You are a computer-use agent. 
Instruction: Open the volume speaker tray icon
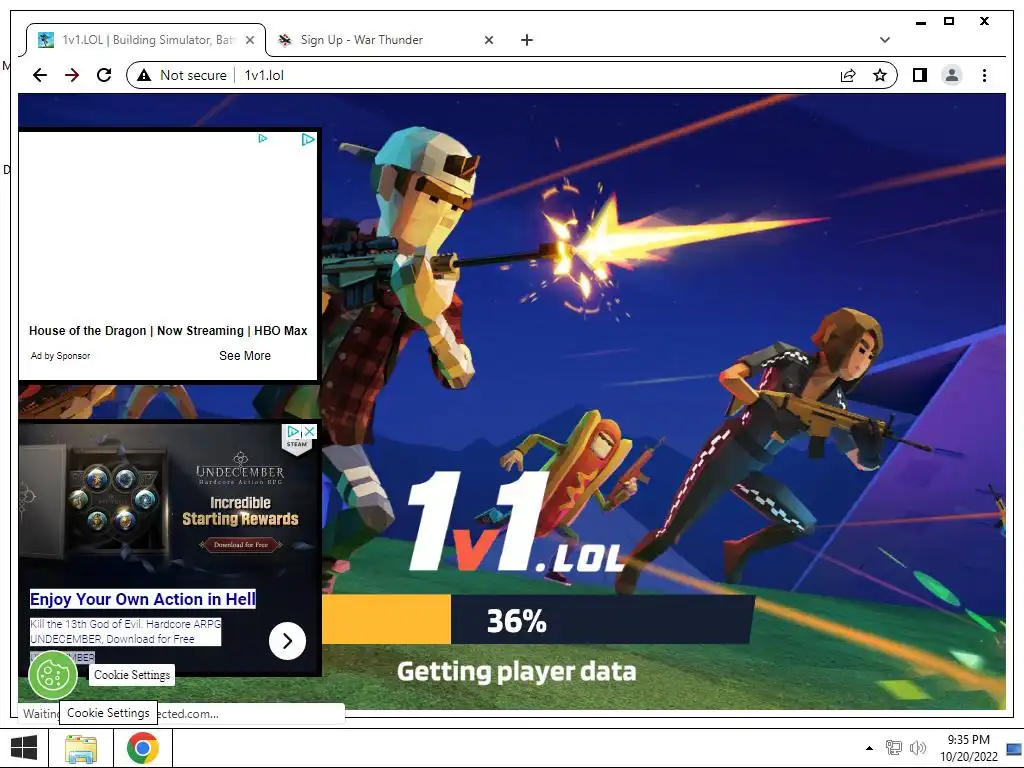tap(918, 748)
